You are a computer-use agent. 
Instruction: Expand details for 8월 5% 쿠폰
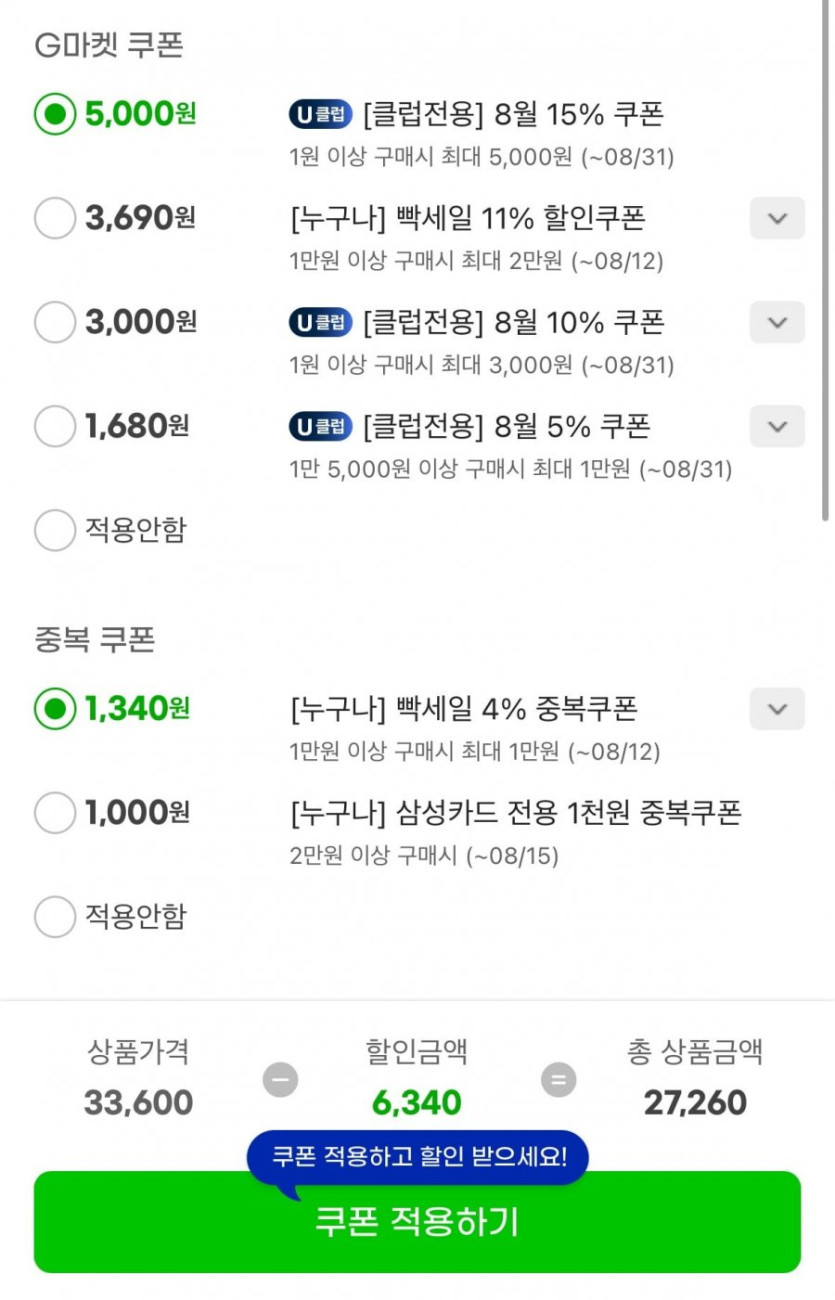[777, 427]
